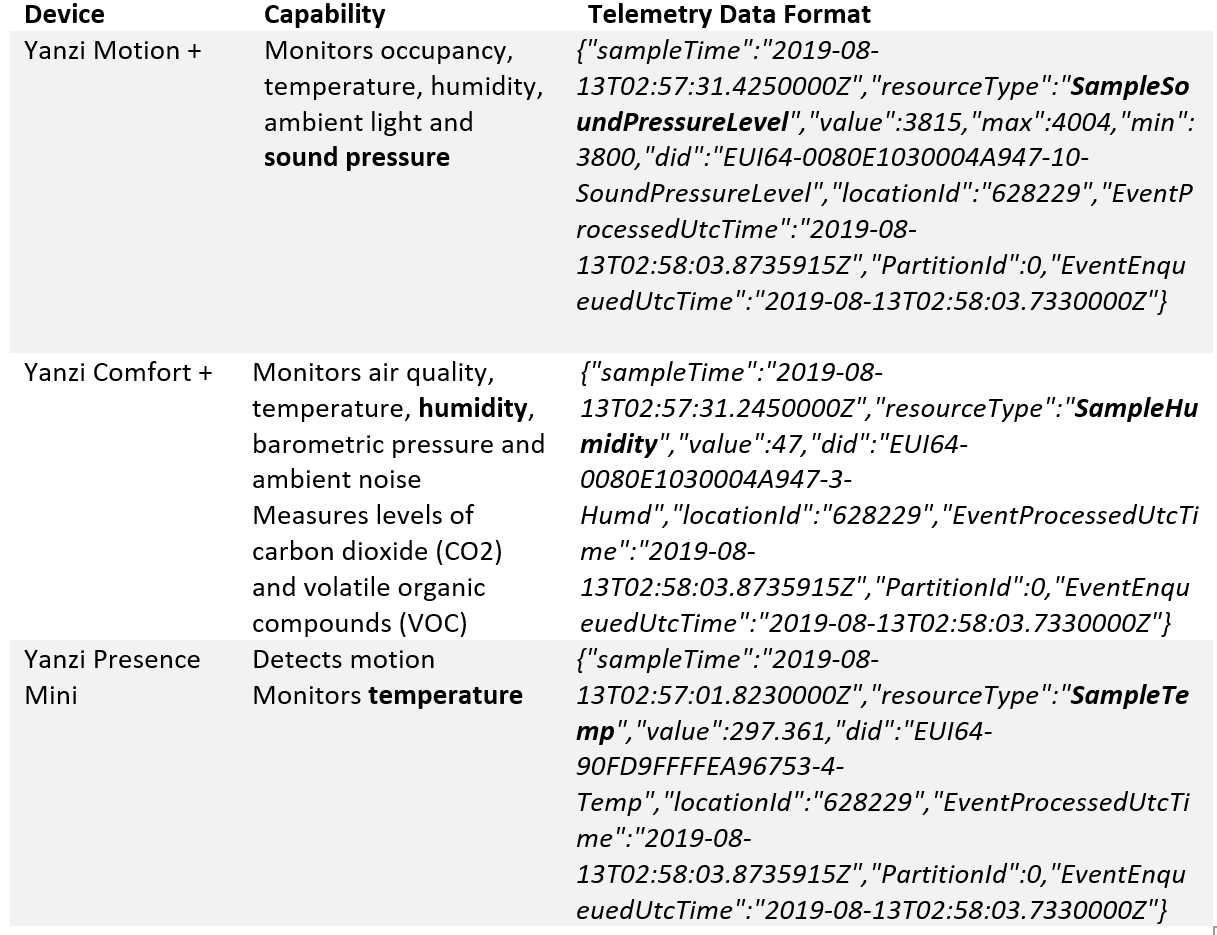Click the bold "humidity" capability word
Image resolution: width=1217 pixels, height=935 pixels.
[472, 408]
